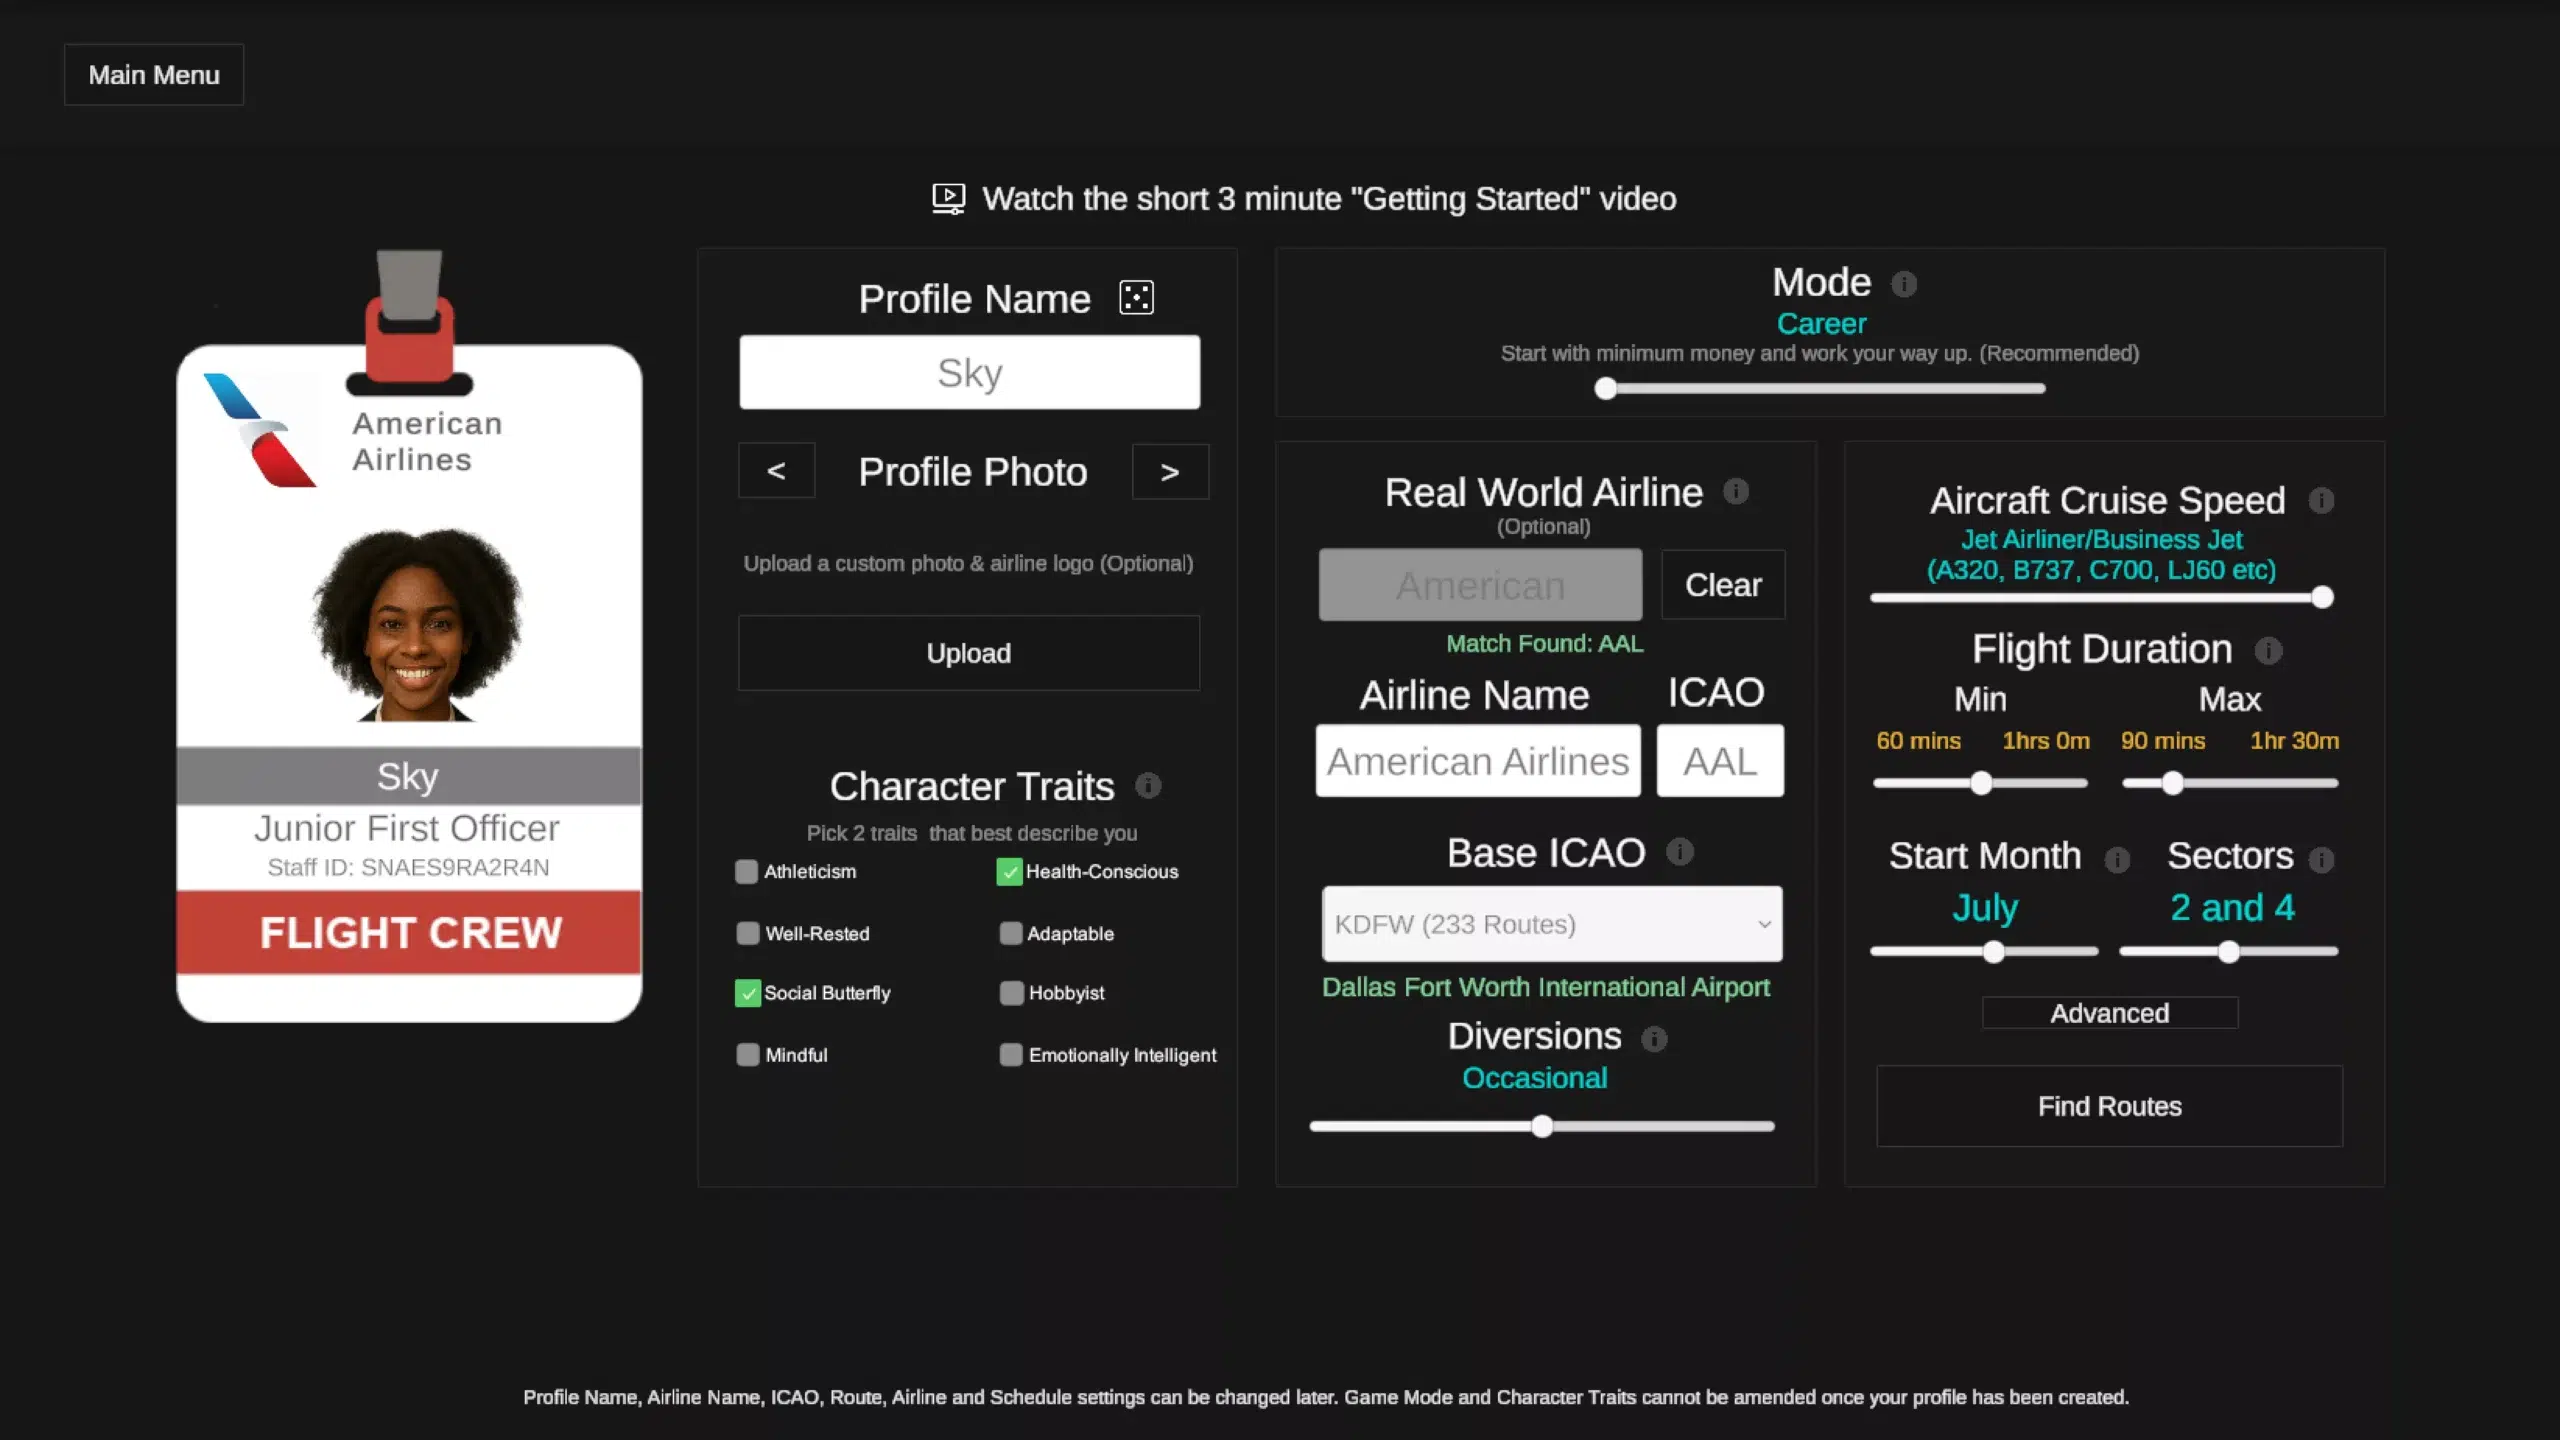Click the Sectors info icon
This screenshot has height=1440, width=2560.
[x=2321, y=859]
